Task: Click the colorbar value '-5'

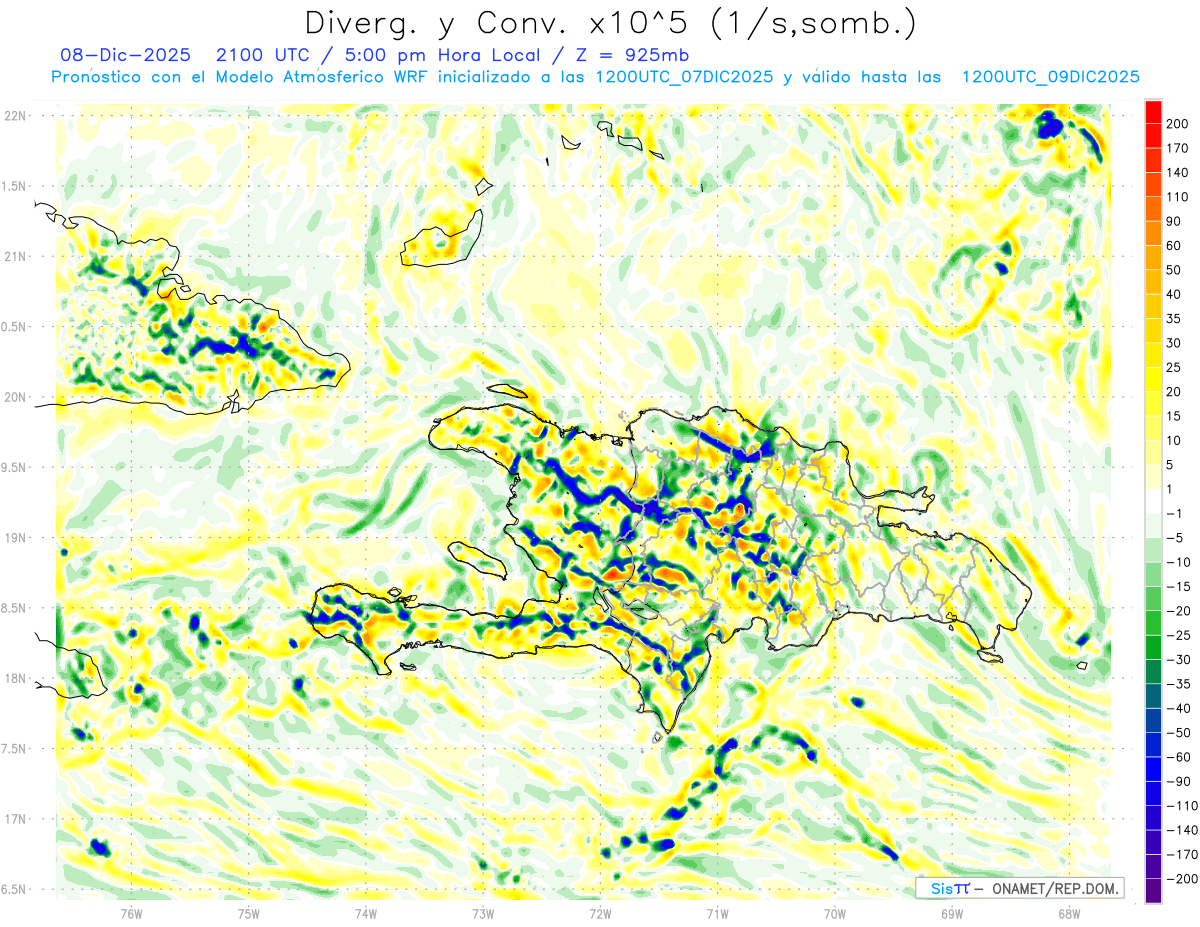Action: pyautogui.click(x=1174, y=538)
